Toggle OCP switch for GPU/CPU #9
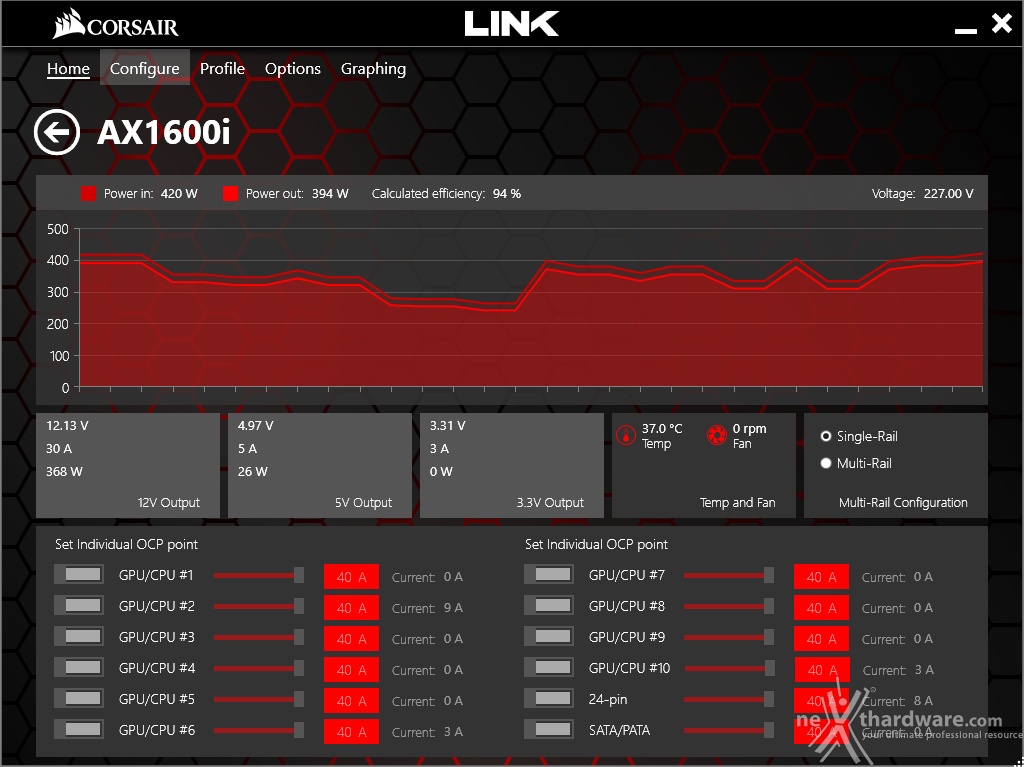 (x=549, y=636)
